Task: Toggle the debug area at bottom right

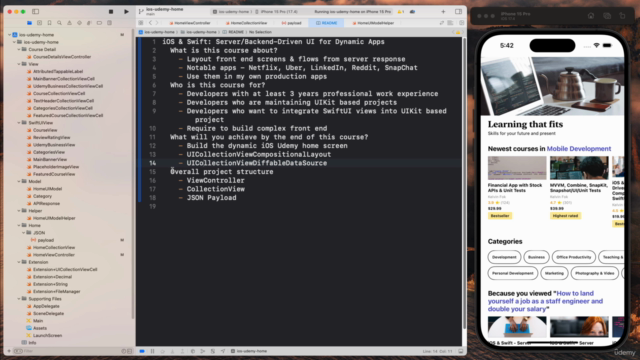Action: (461, 351)
